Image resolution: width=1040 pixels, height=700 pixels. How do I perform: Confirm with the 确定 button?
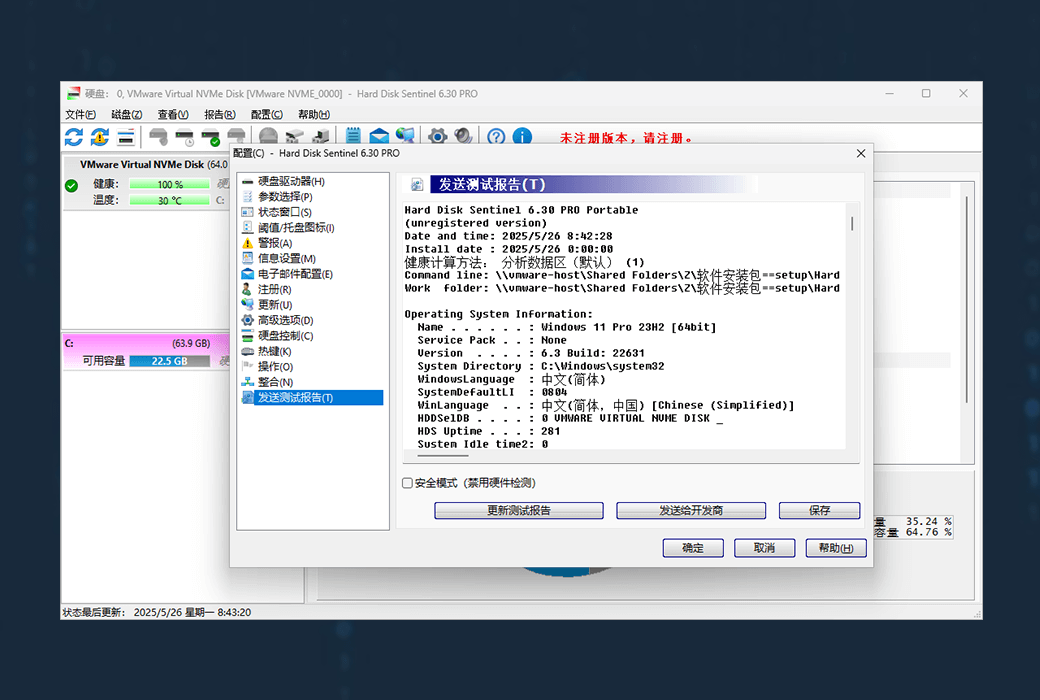[x=692, y=548]
